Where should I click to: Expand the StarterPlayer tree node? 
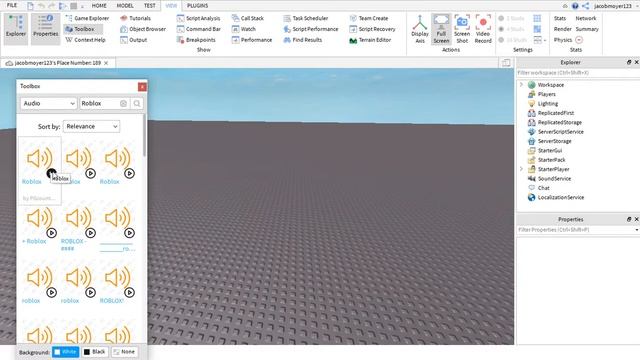tap(521, 169)
